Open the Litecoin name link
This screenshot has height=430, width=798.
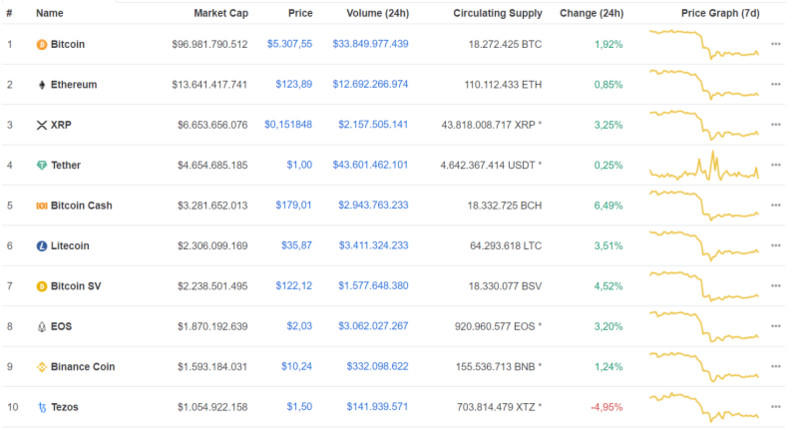coord(70,246)
